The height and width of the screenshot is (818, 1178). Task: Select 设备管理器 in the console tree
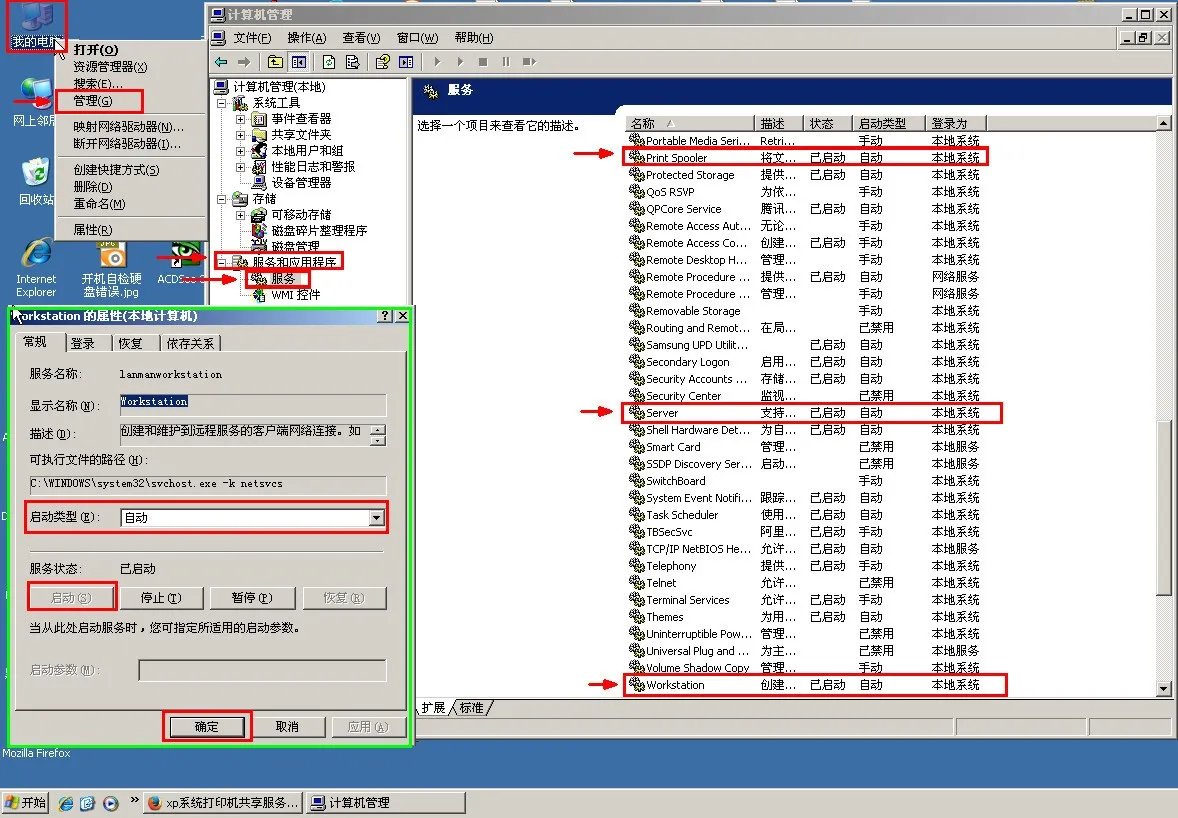[x=301, y=183]
